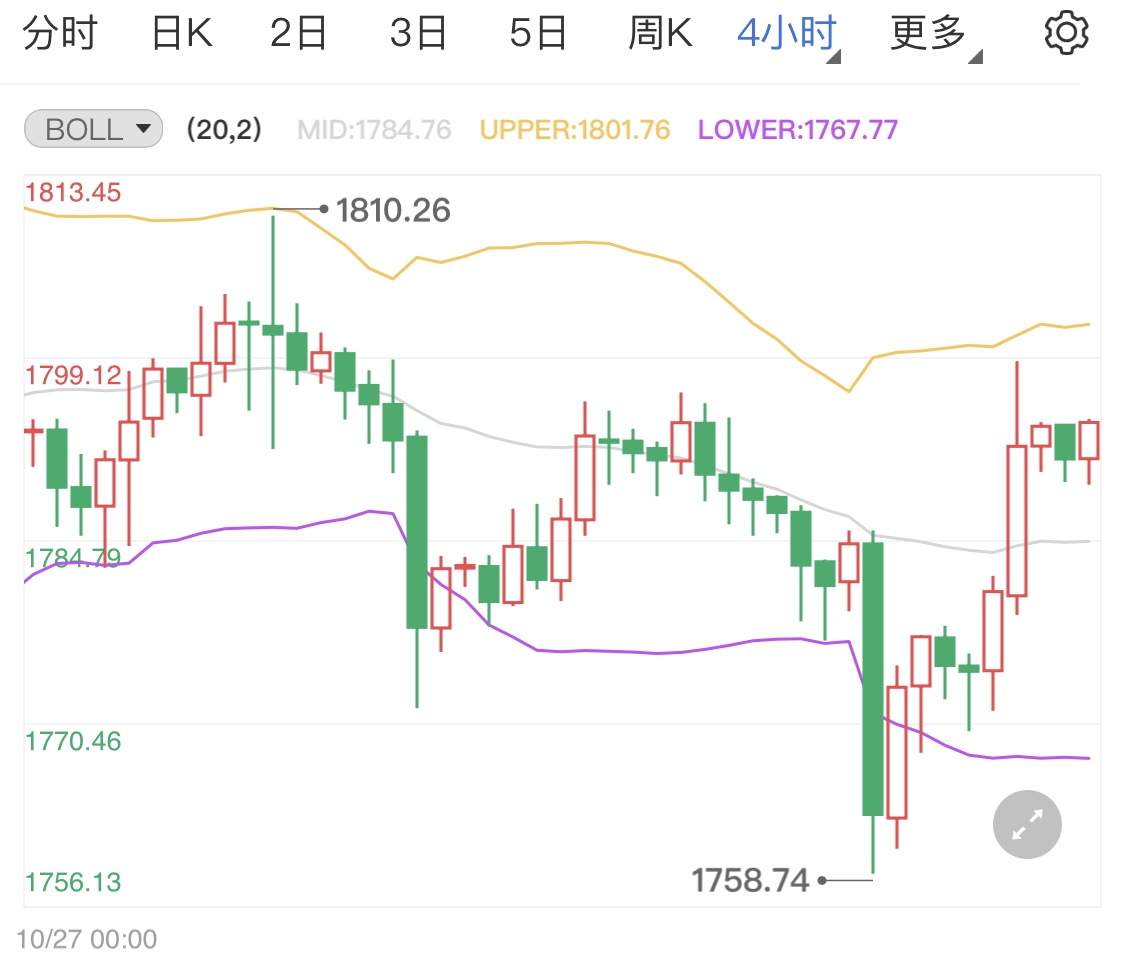Open the 4小时 interval dropdown
The height and width of the screenshot is (971, 1125).
[x=789, y=34]
